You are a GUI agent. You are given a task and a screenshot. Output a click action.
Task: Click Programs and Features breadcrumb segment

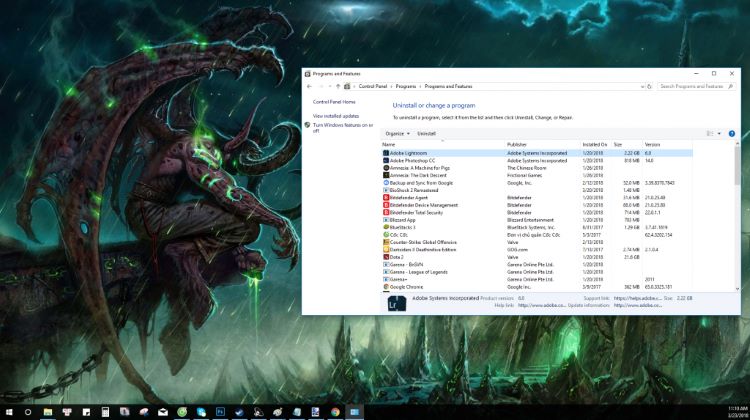coord(448,87)
